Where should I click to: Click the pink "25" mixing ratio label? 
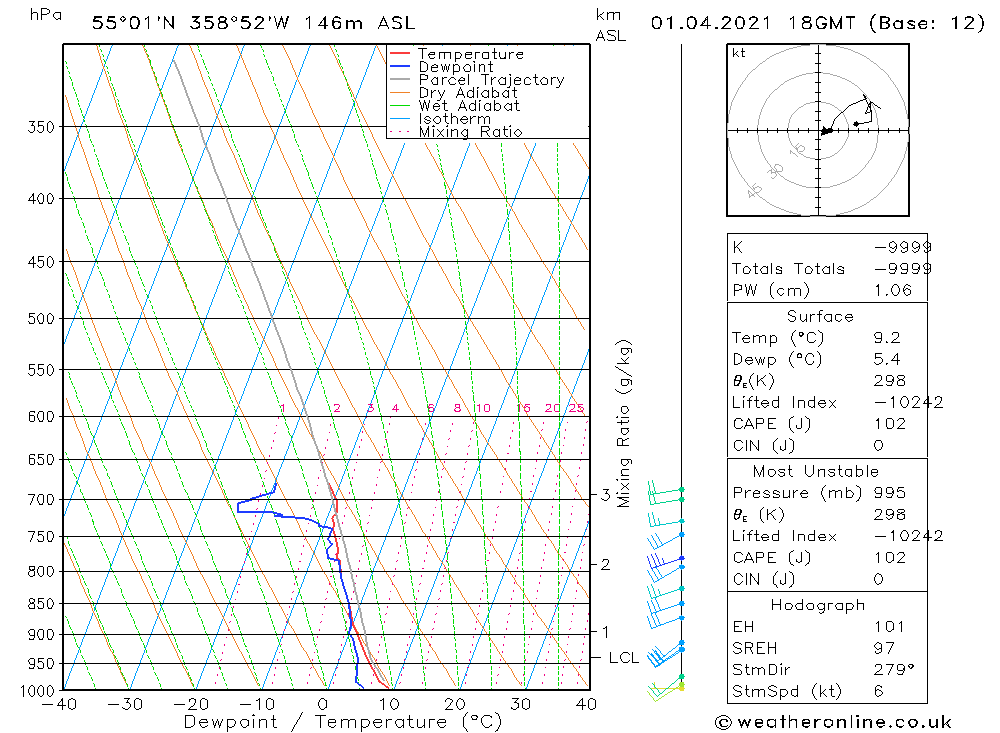577,408
